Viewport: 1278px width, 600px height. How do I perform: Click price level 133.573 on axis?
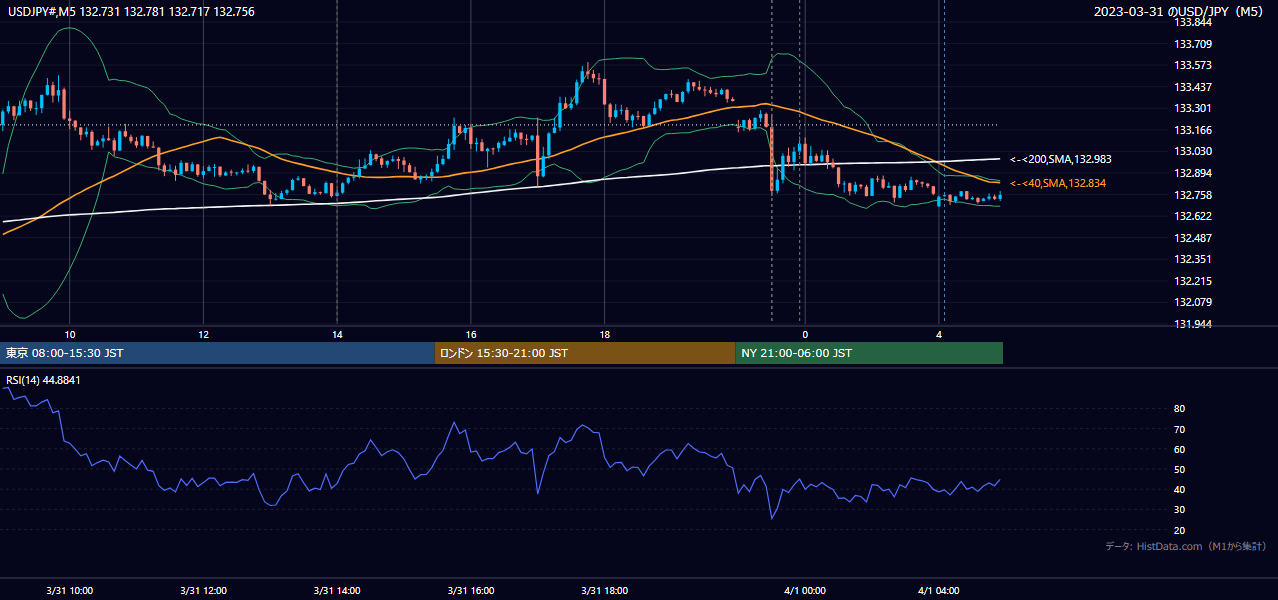(x=1192, y=65)
